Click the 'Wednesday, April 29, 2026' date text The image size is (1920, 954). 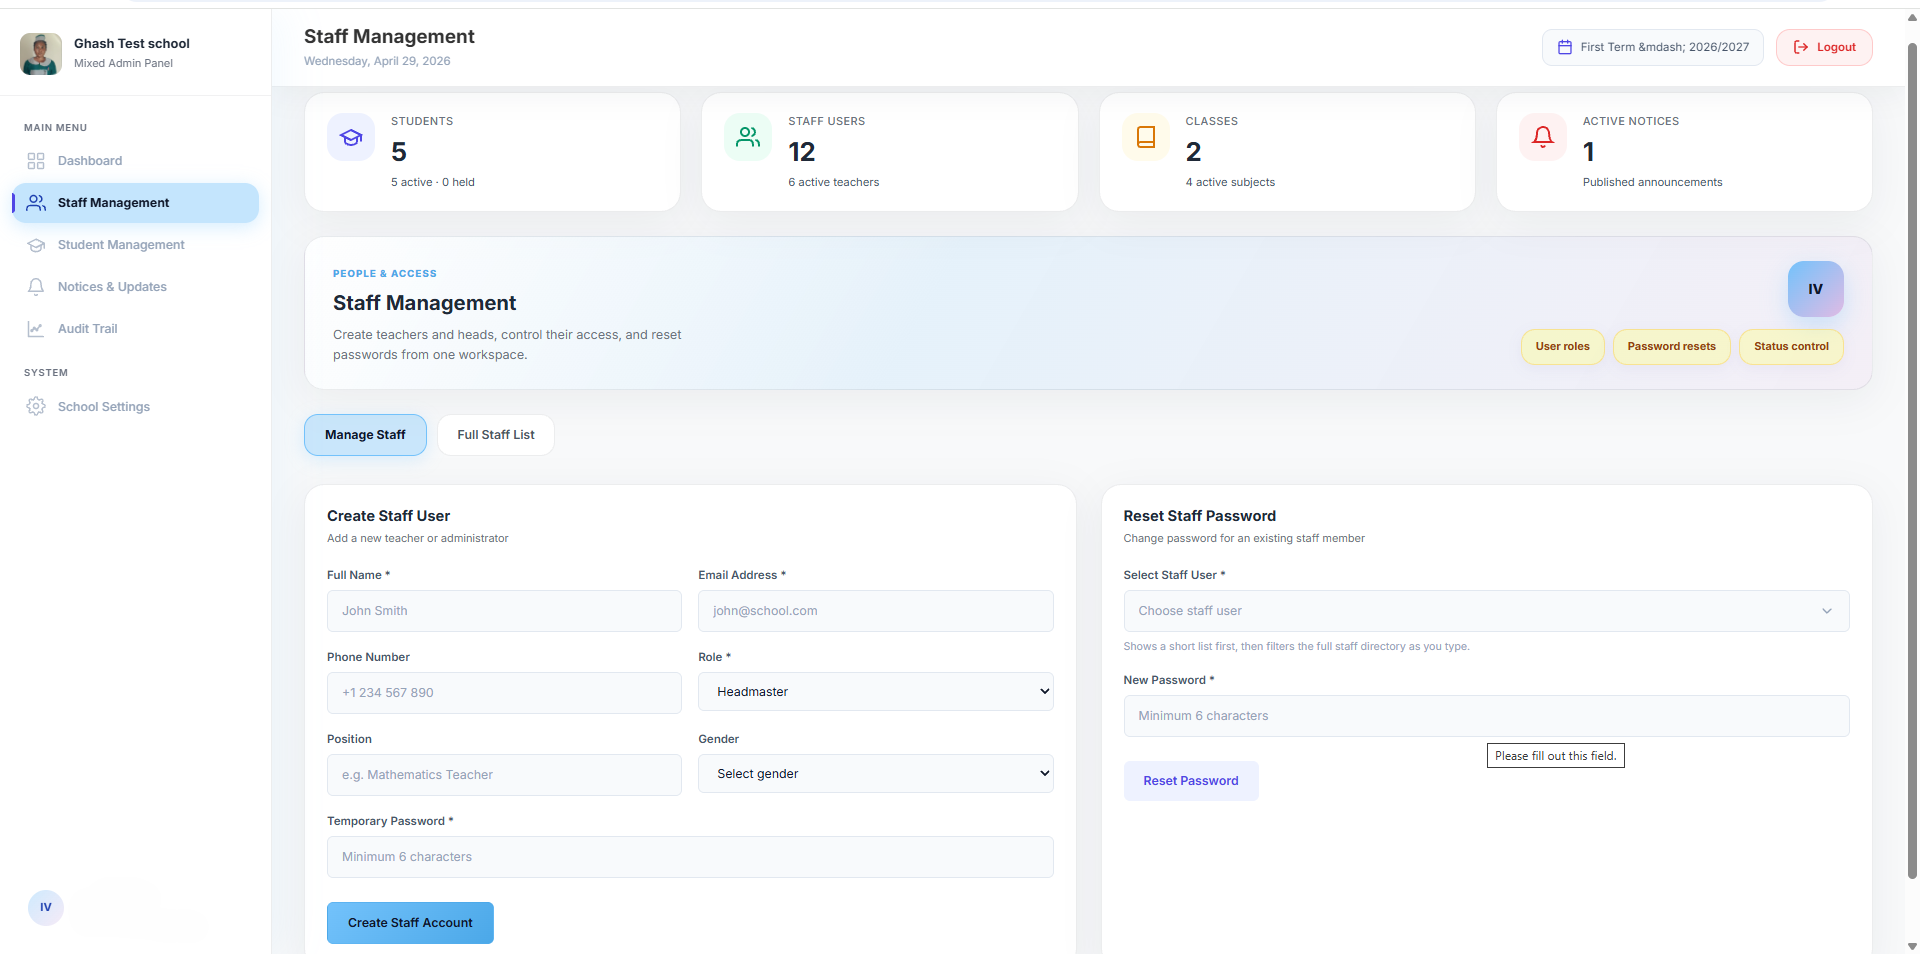click(x=377, y=61)
